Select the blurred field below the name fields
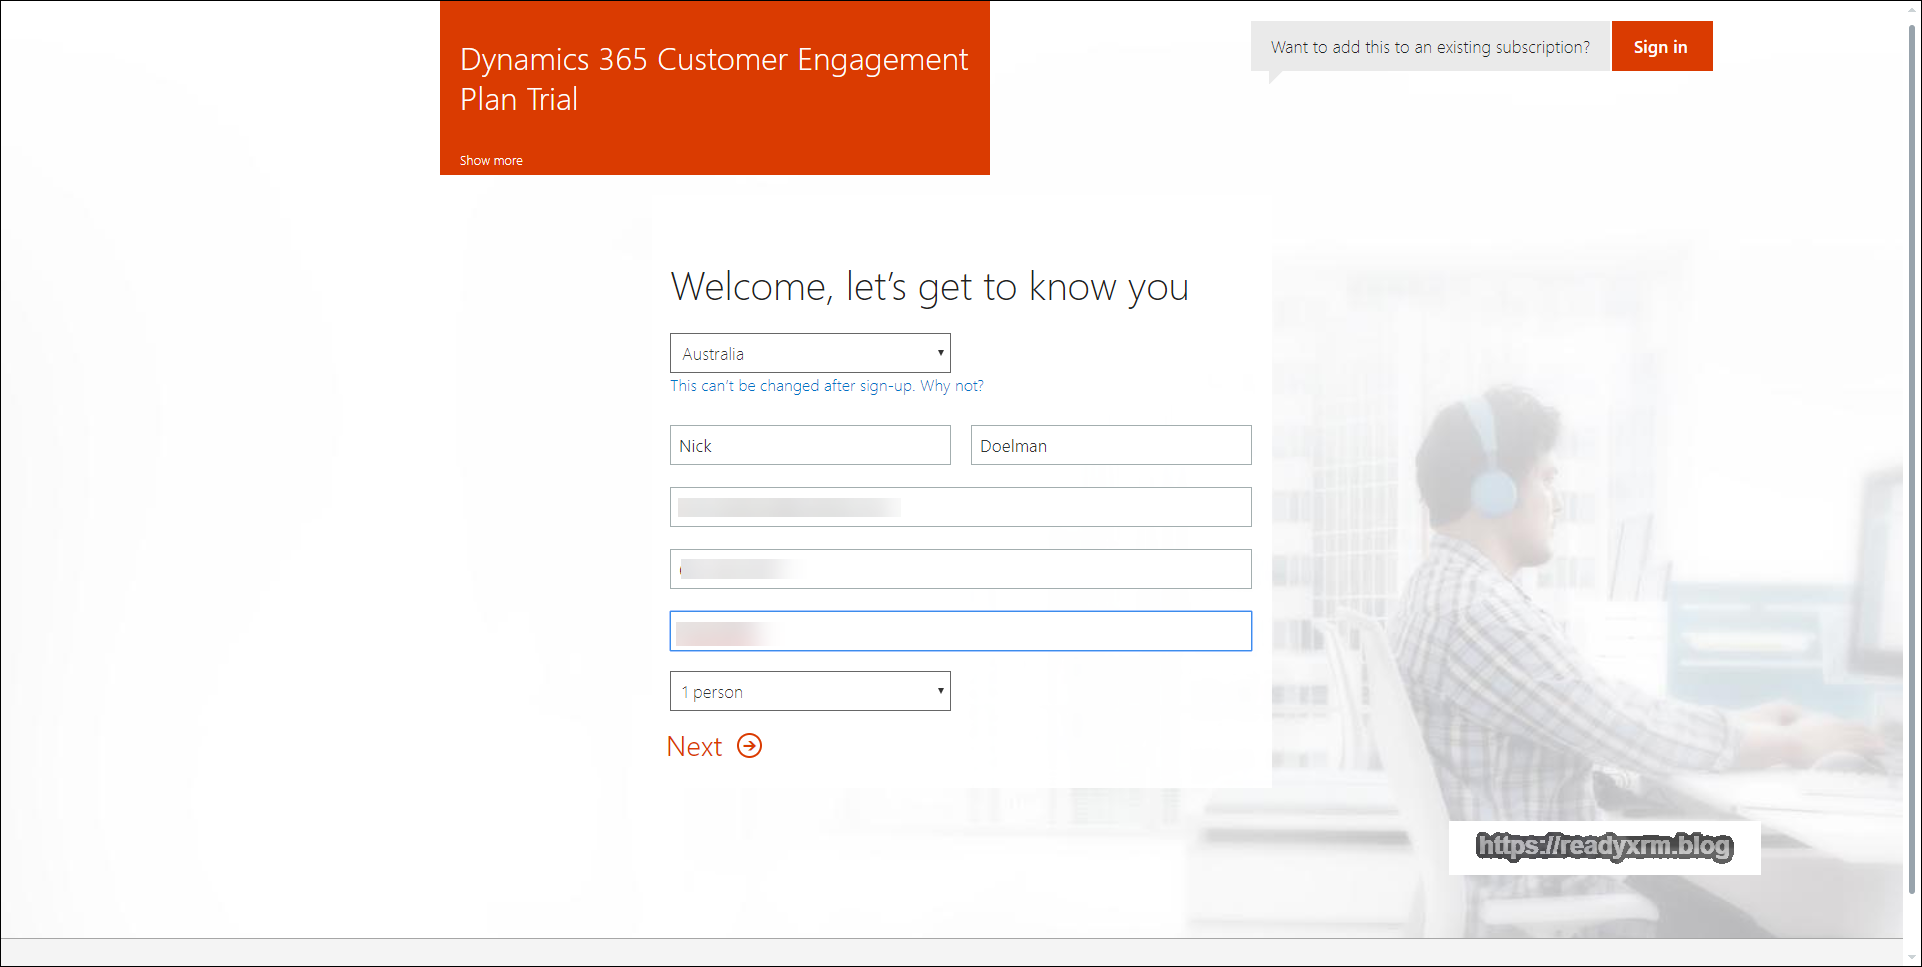Image resolution: width=1922 pixels, height=967 pixels. [960, 508]
